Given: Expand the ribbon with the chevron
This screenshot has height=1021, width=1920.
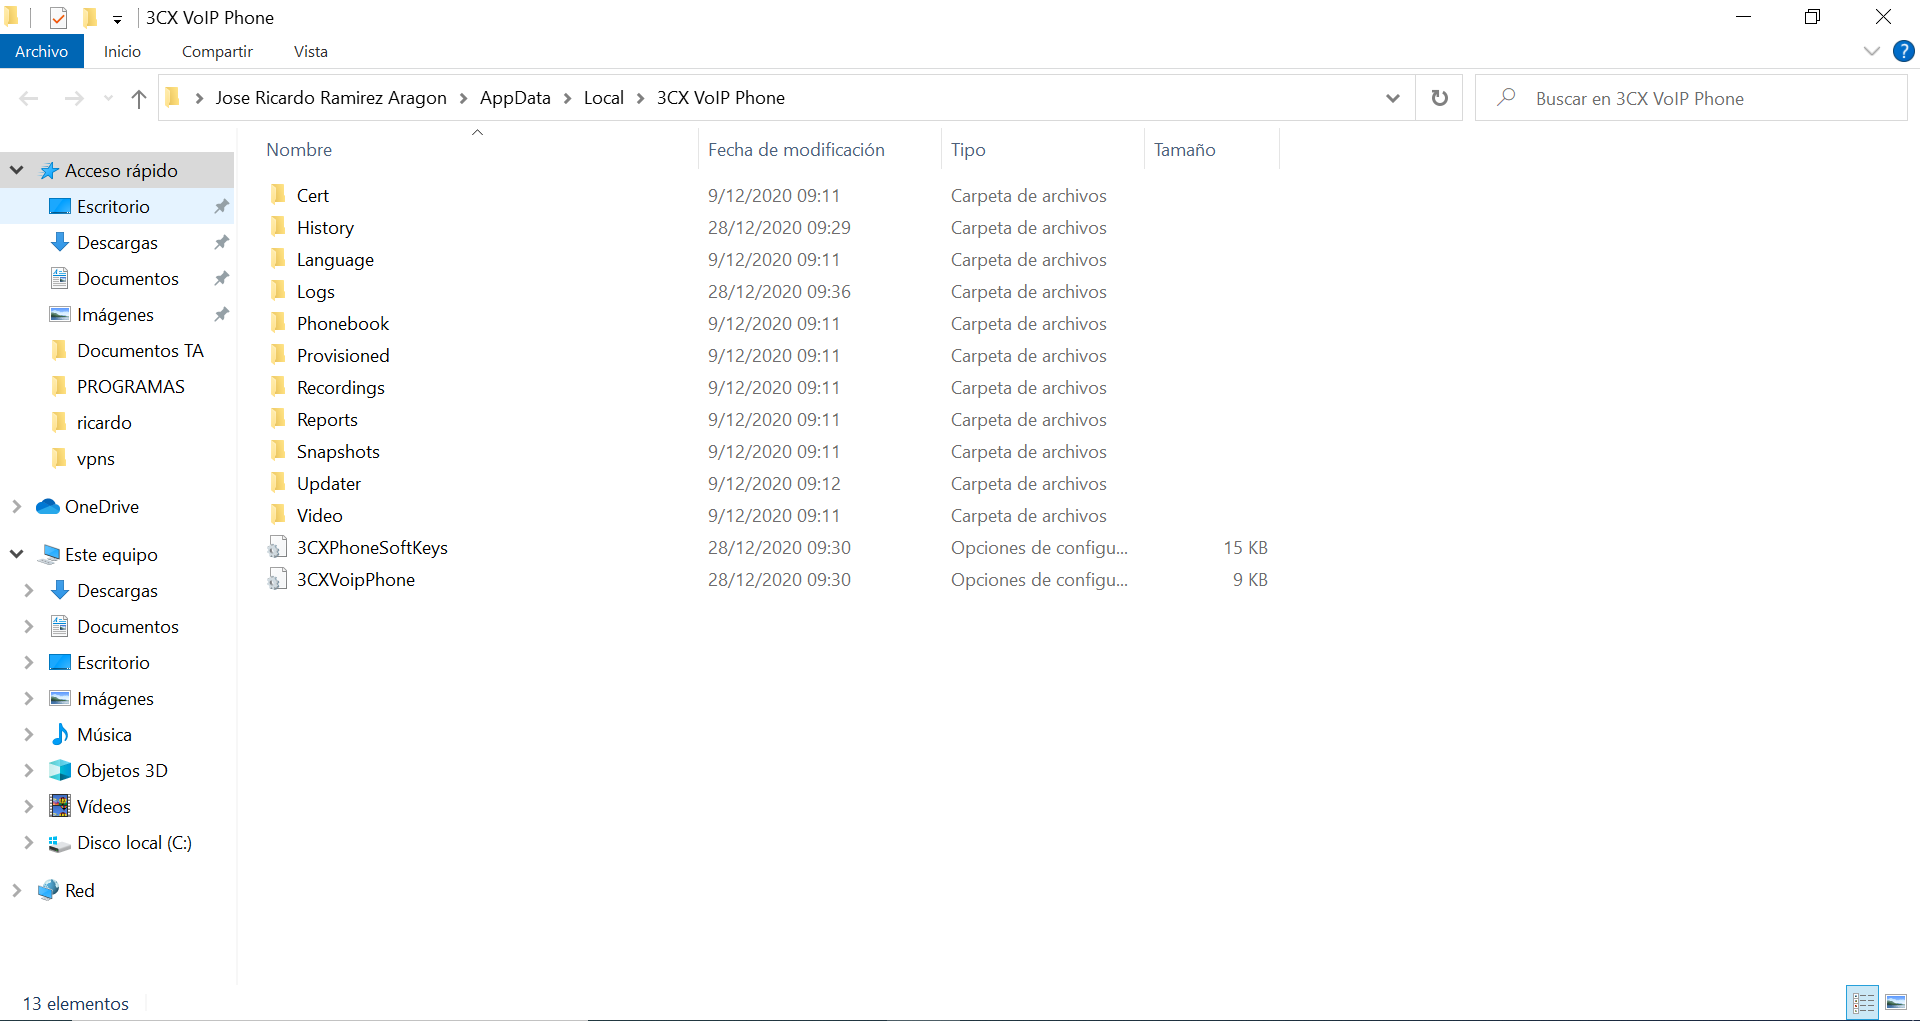Looking at the screenshot, I should (1872, 51).
